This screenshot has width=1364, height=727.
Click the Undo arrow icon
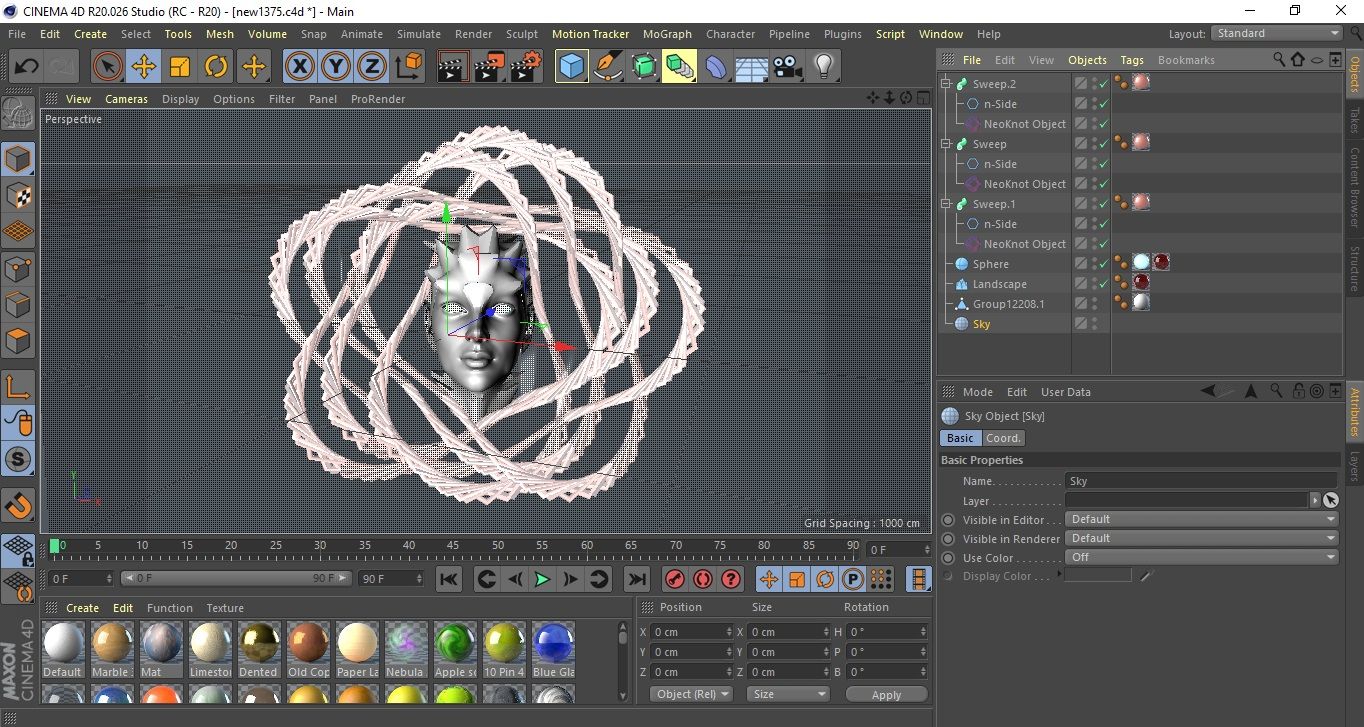[27, 67]
